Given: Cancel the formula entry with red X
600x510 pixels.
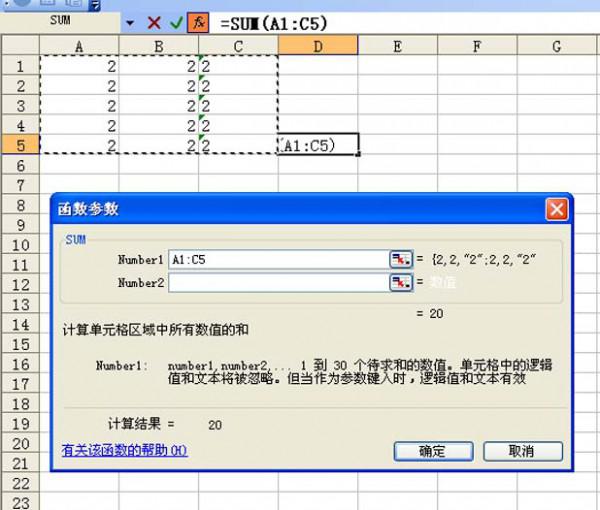Looking at the screenshot, I should [x=154, y=23].
